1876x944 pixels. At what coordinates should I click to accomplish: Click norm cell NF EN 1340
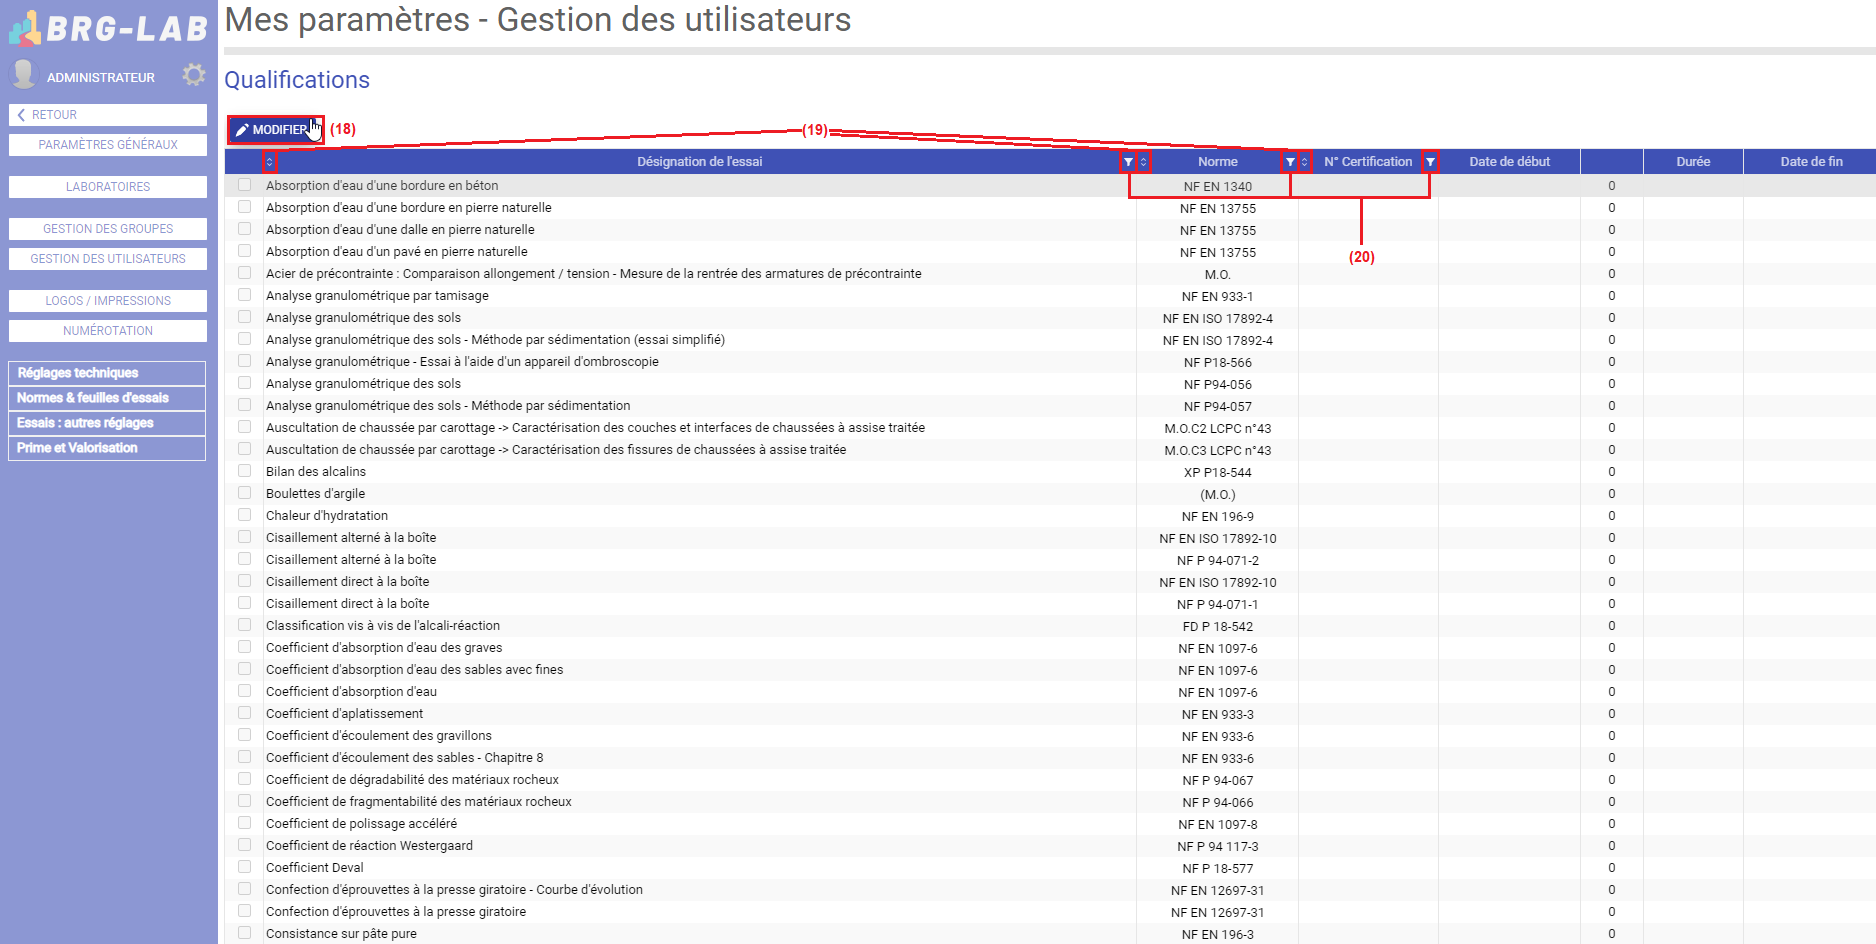pyautogui.click(x=1217, y=187)
